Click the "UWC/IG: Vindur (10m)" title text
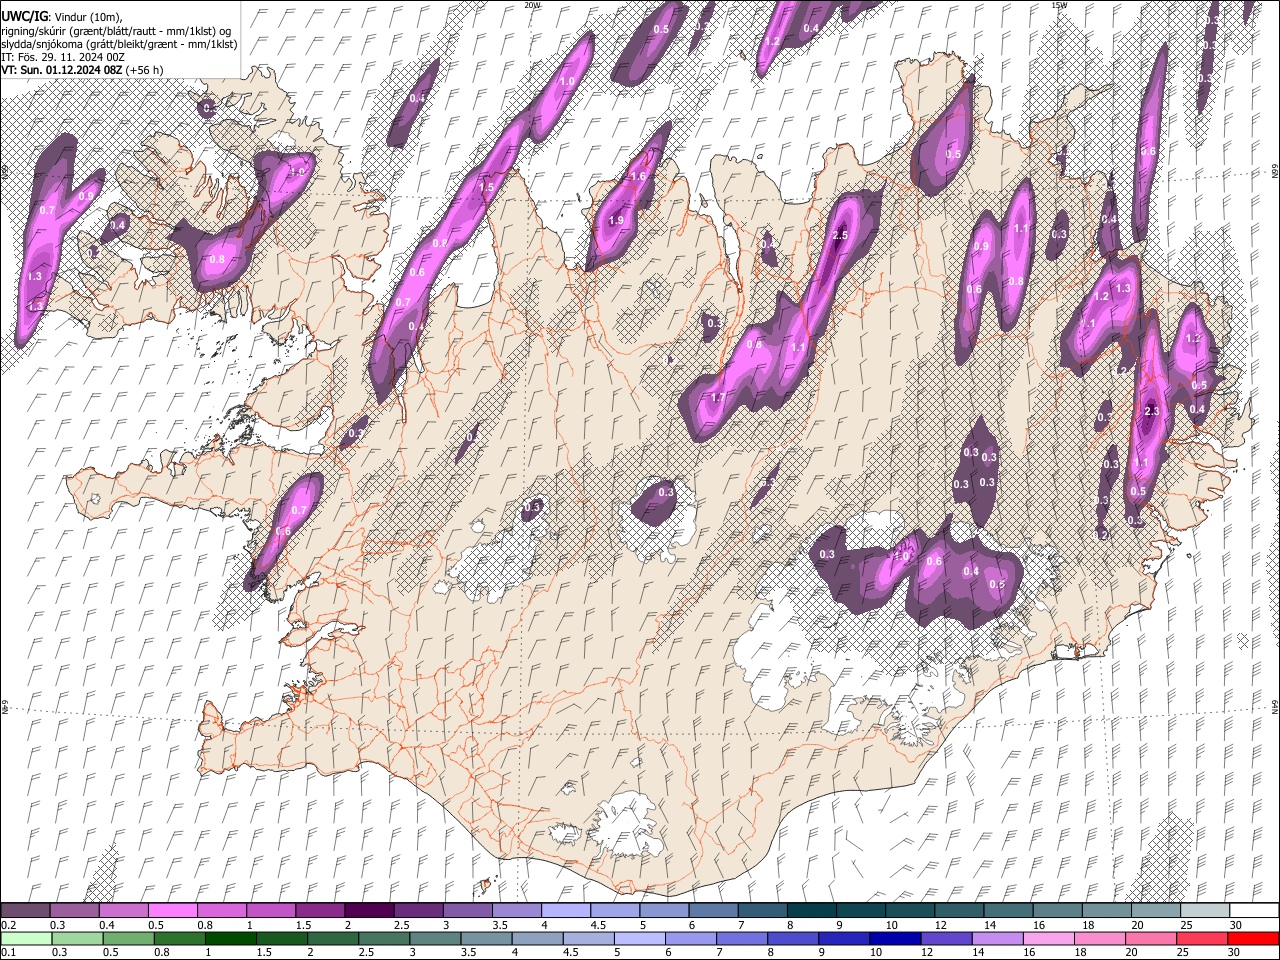 pos(61,16)
